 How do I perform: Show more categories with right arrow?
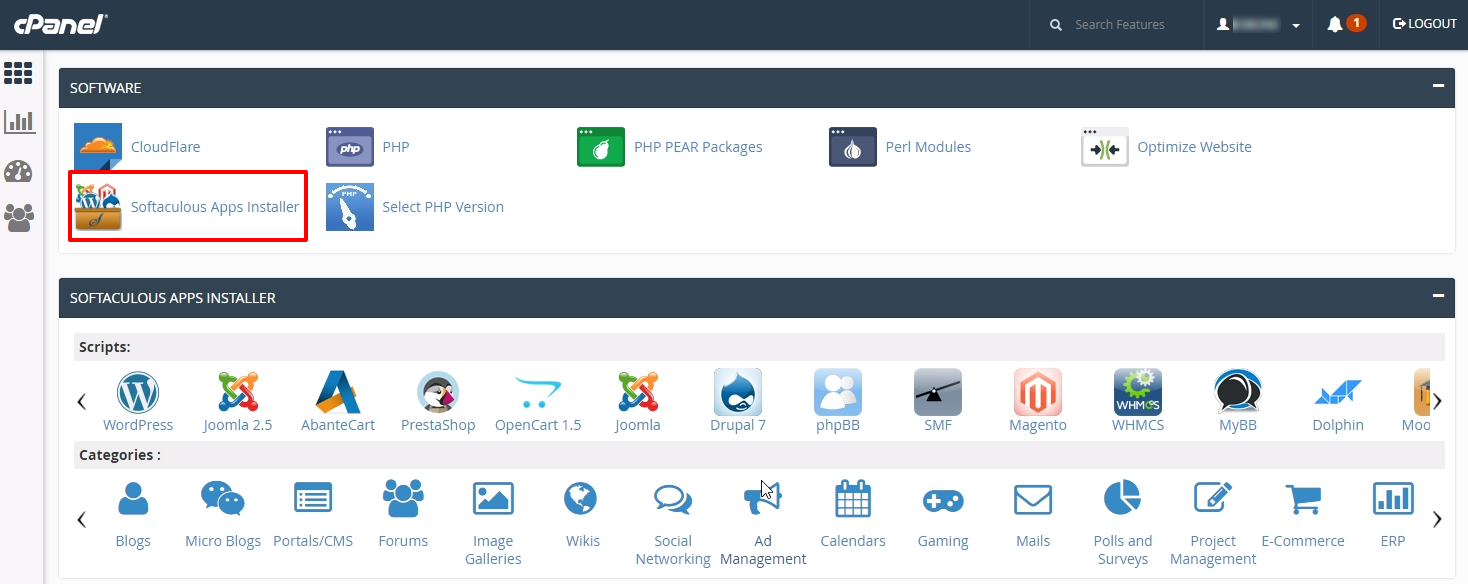pyautogui.click(x=1437, y=519)
